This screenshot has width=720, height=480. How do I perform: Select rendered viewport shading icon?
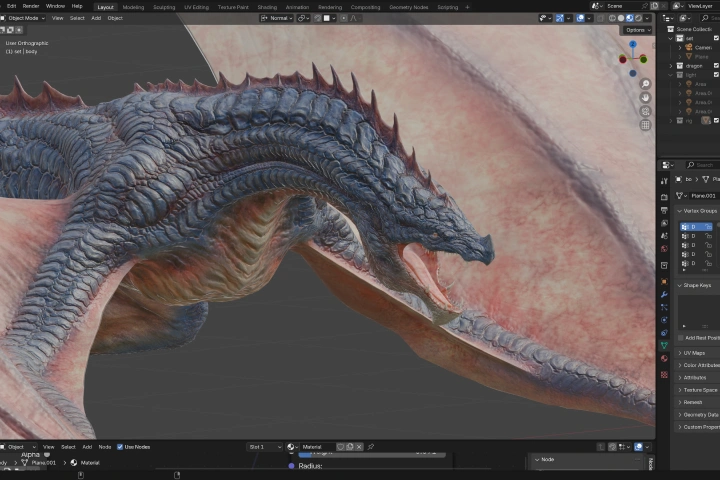pyautogui.click(x=638, y=18)
